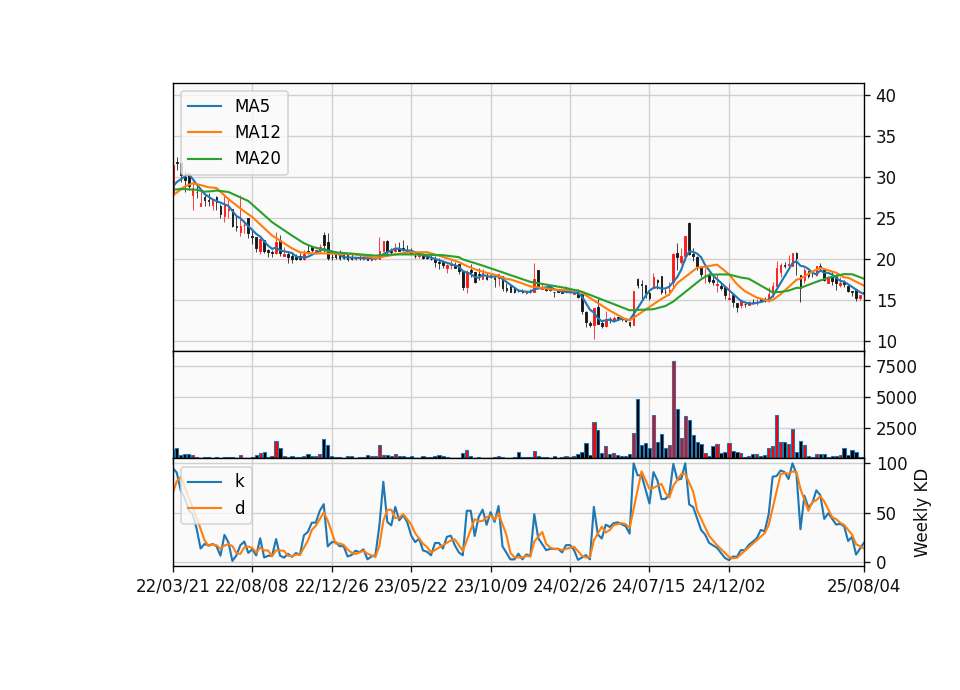
Task: Click the 24/07/15 date label
Action: click(649, 586)
